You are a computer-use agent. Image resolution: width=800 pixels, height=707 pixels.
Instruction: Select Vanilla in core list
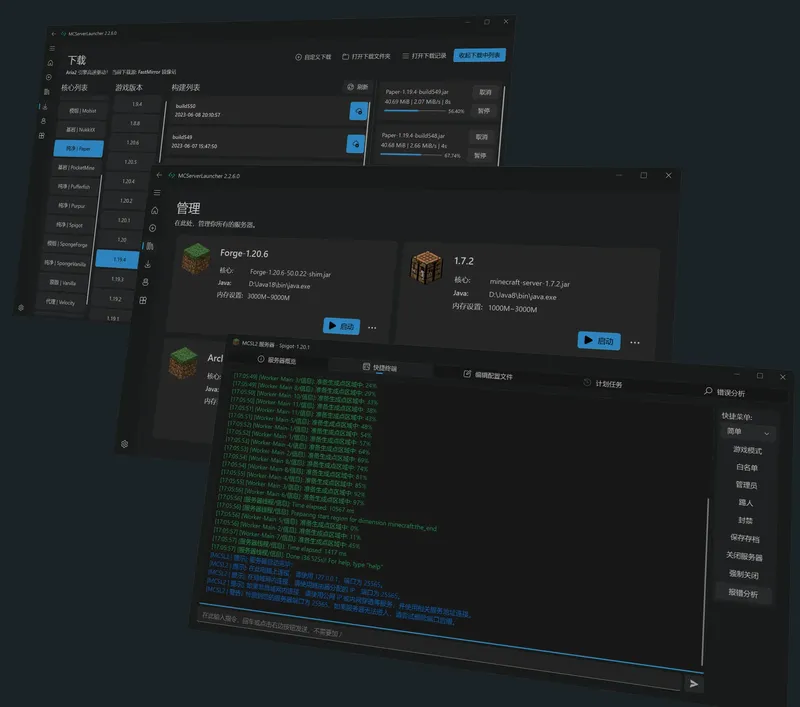pos(63,282)
